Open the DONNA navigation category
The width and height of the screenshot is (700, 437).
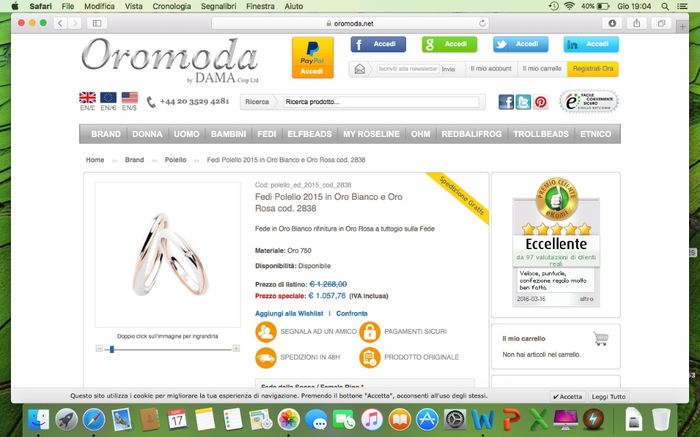(147, 134)
